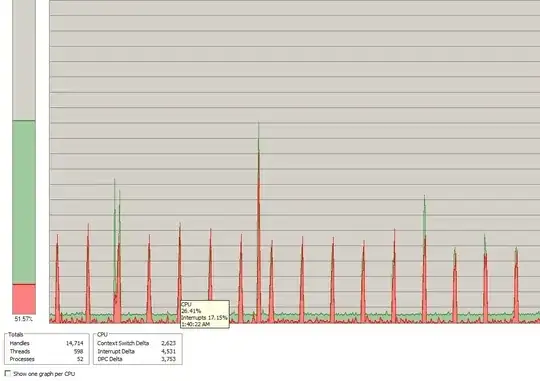Select the Interrupt Delta label

[116, 351]
